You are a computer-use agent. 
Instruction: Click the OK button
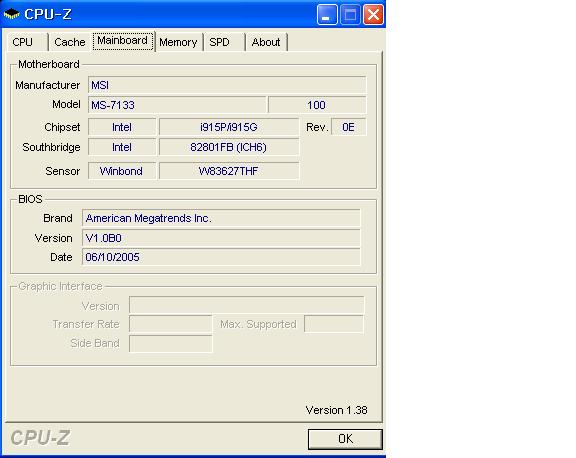pyautogui.click(x=345, y=439)
